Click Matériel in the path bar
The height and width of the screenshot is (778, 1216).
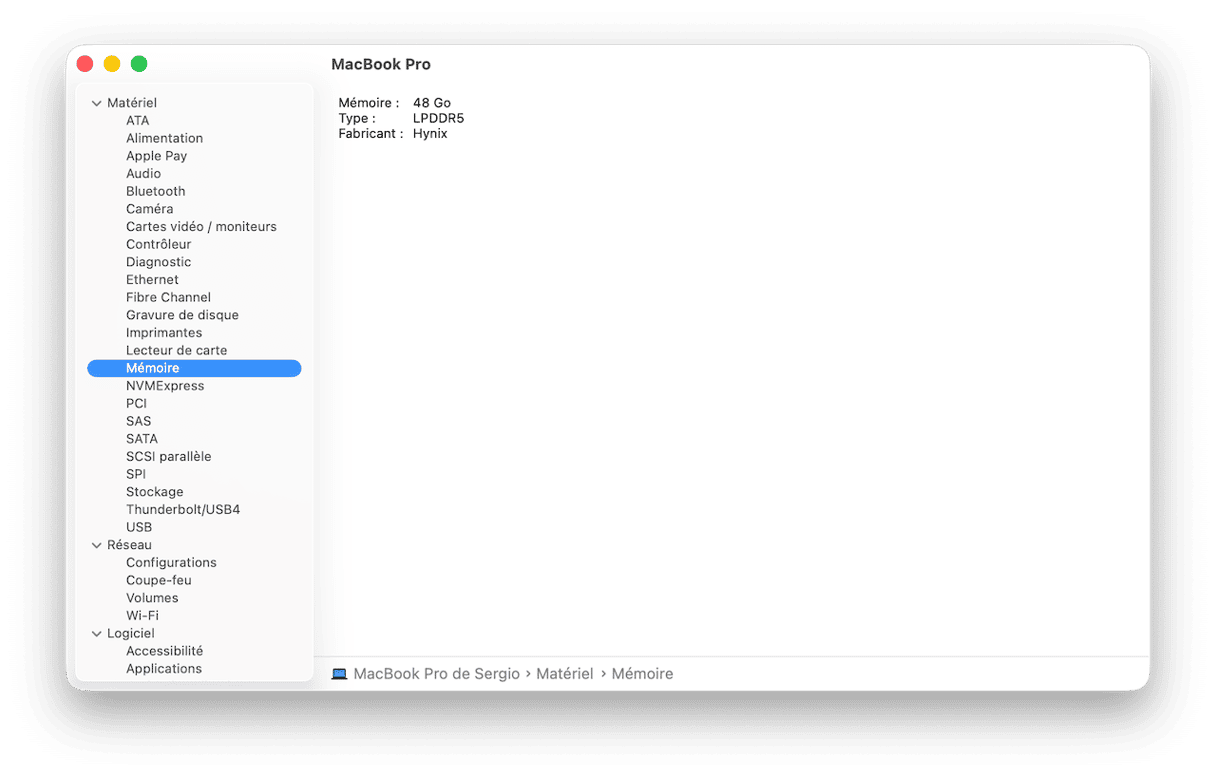click(x=565, y=674)
